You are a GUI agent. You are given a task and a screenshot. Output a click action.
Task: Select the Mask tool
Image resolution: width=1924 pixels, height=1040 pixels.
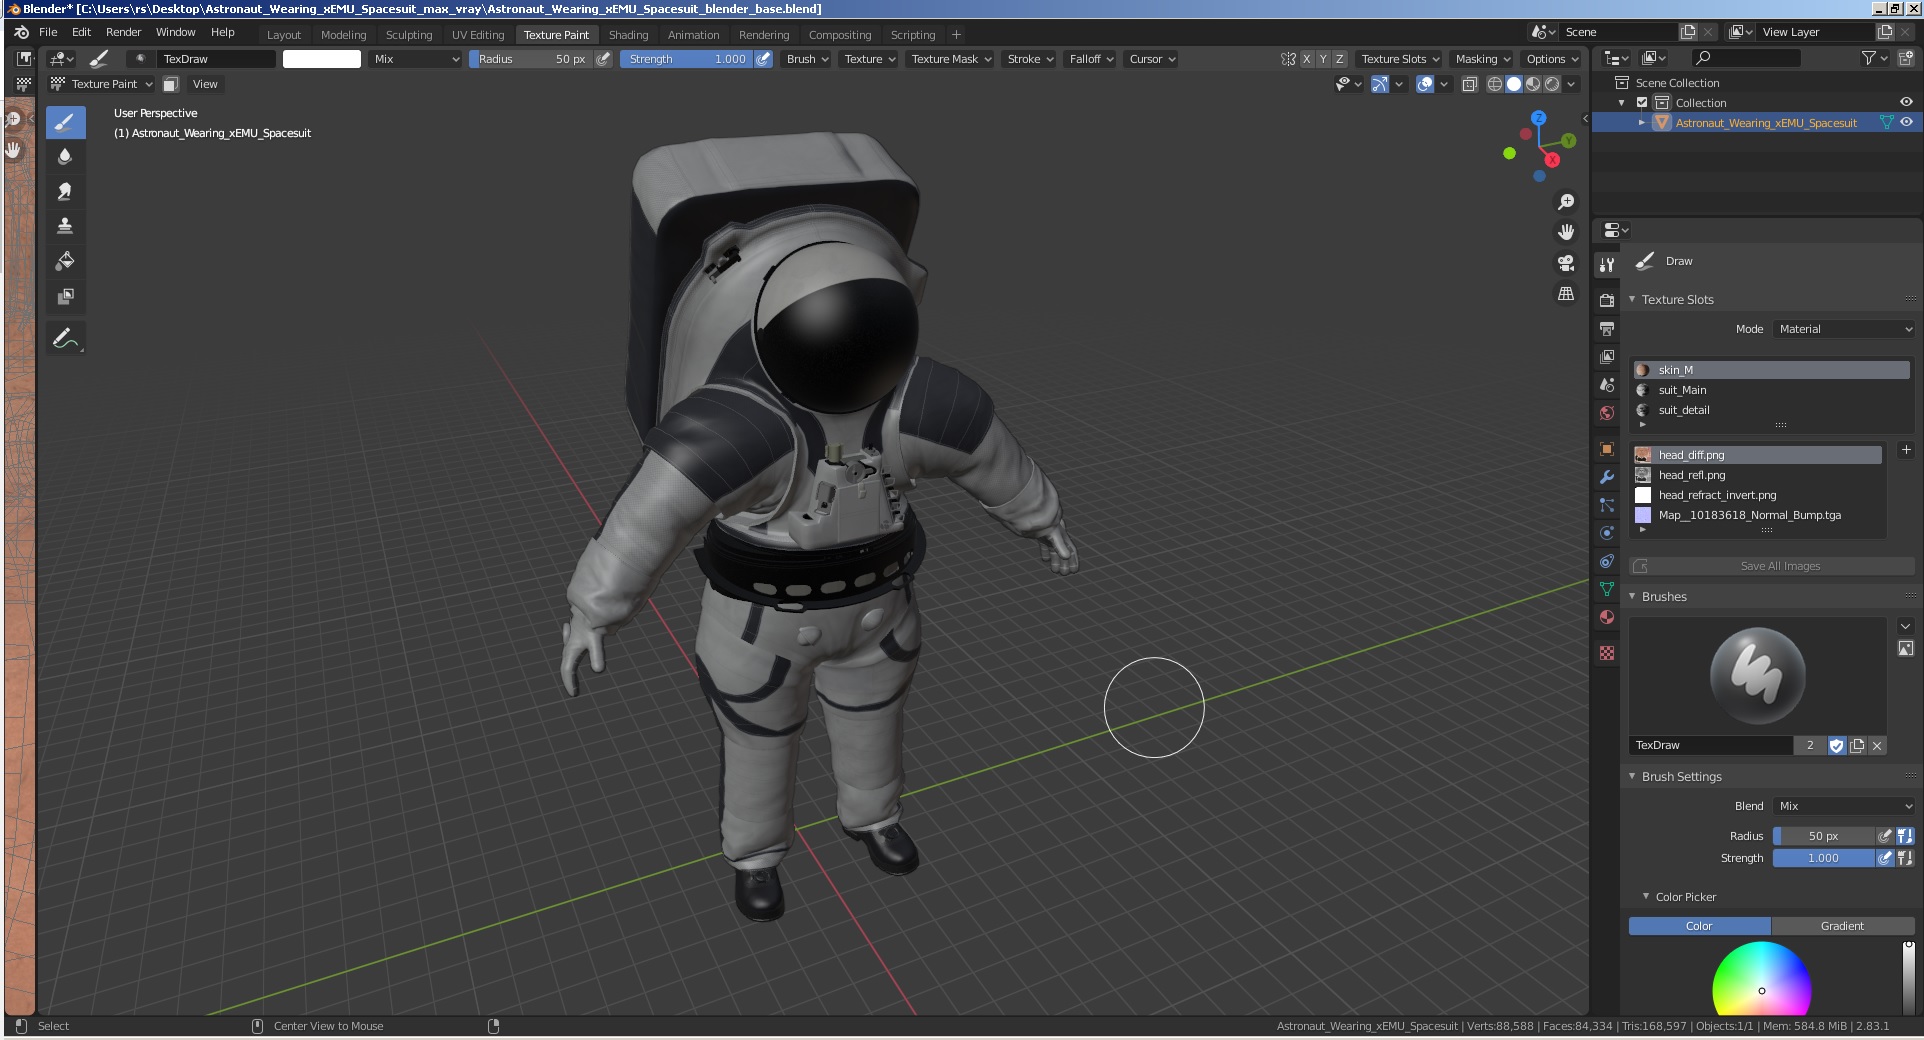pyautogui.click(x=65, y=296)
